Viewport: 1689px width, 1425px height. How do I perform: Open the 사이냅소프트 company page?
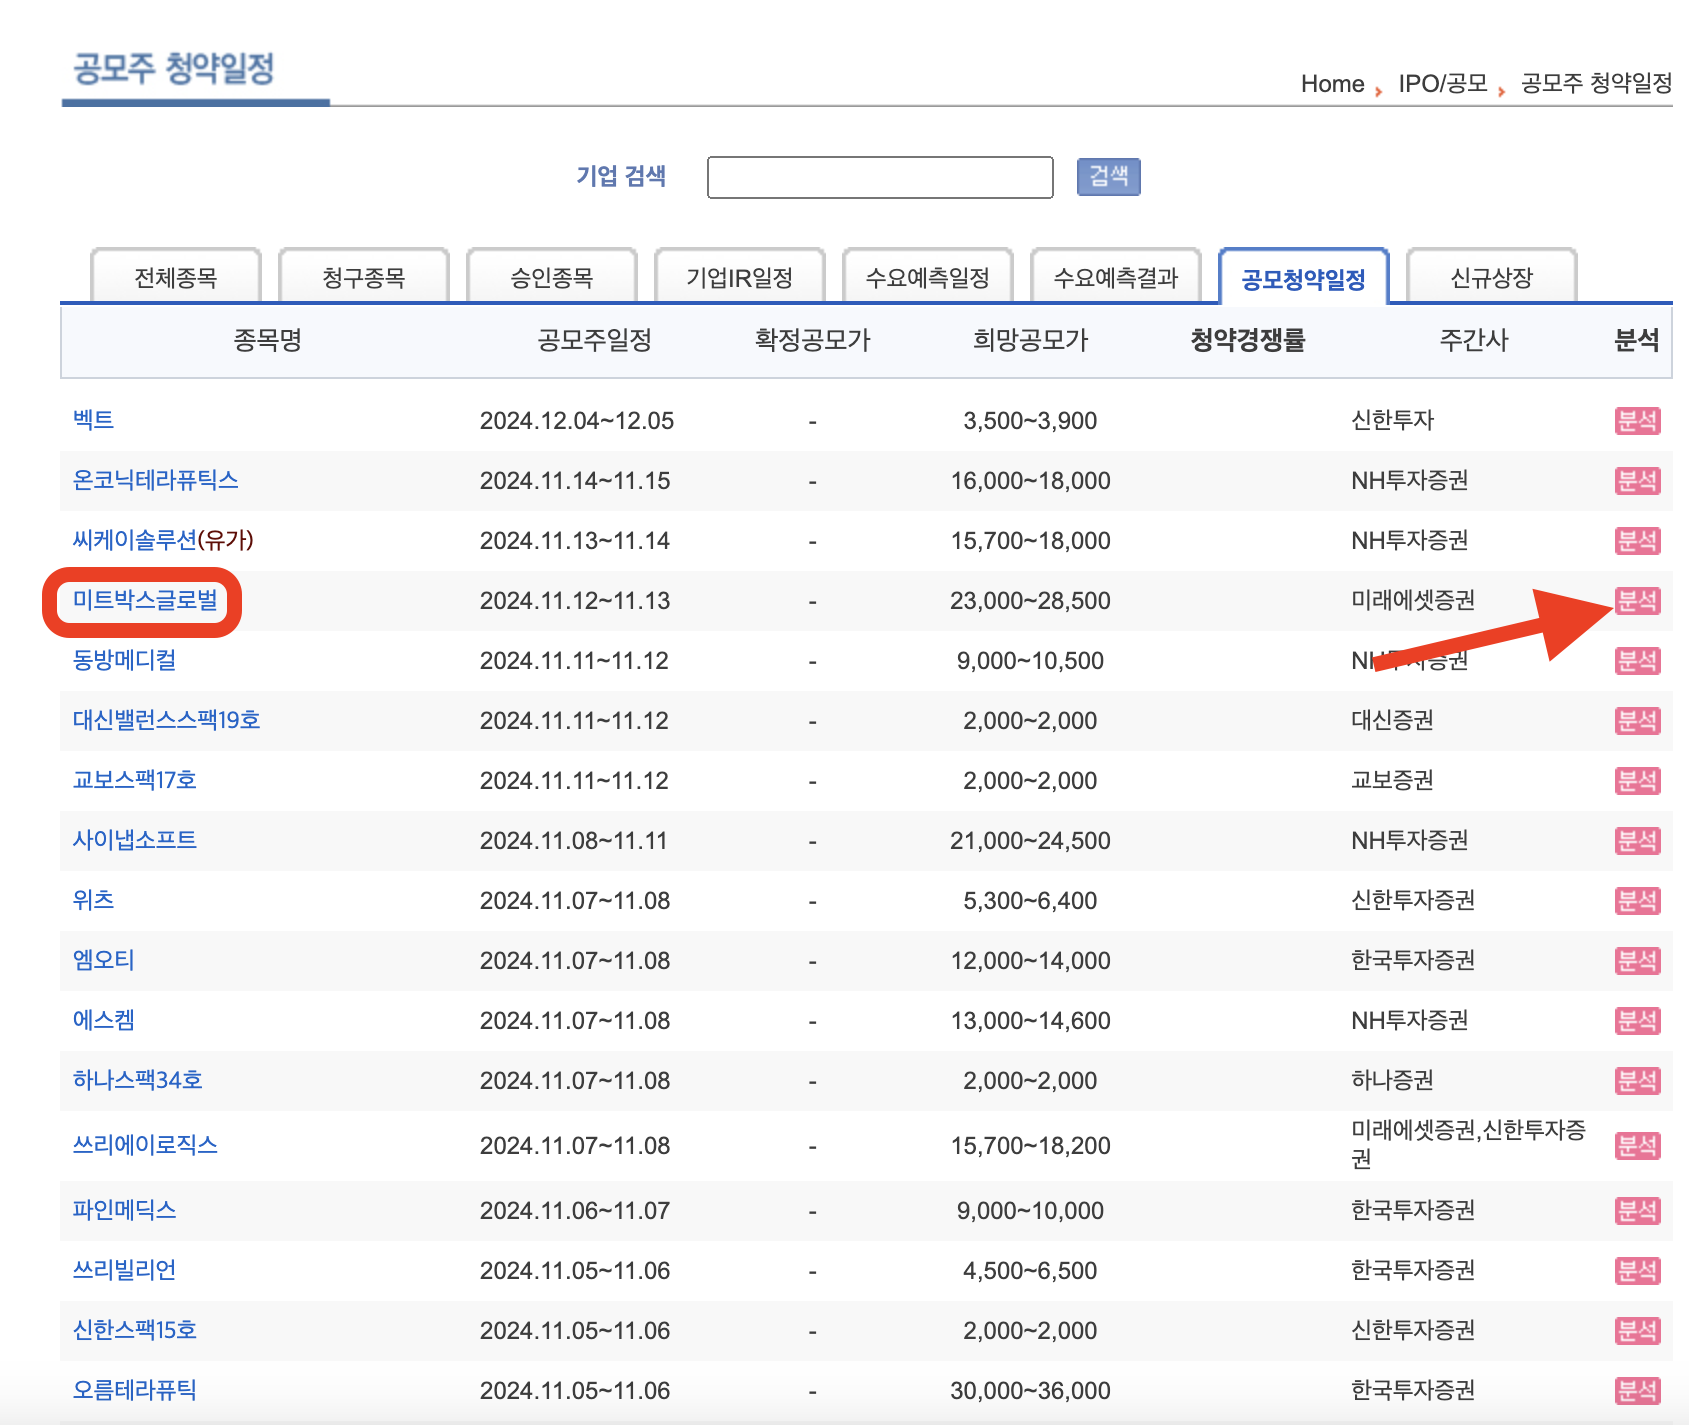(x=135, y=840)
